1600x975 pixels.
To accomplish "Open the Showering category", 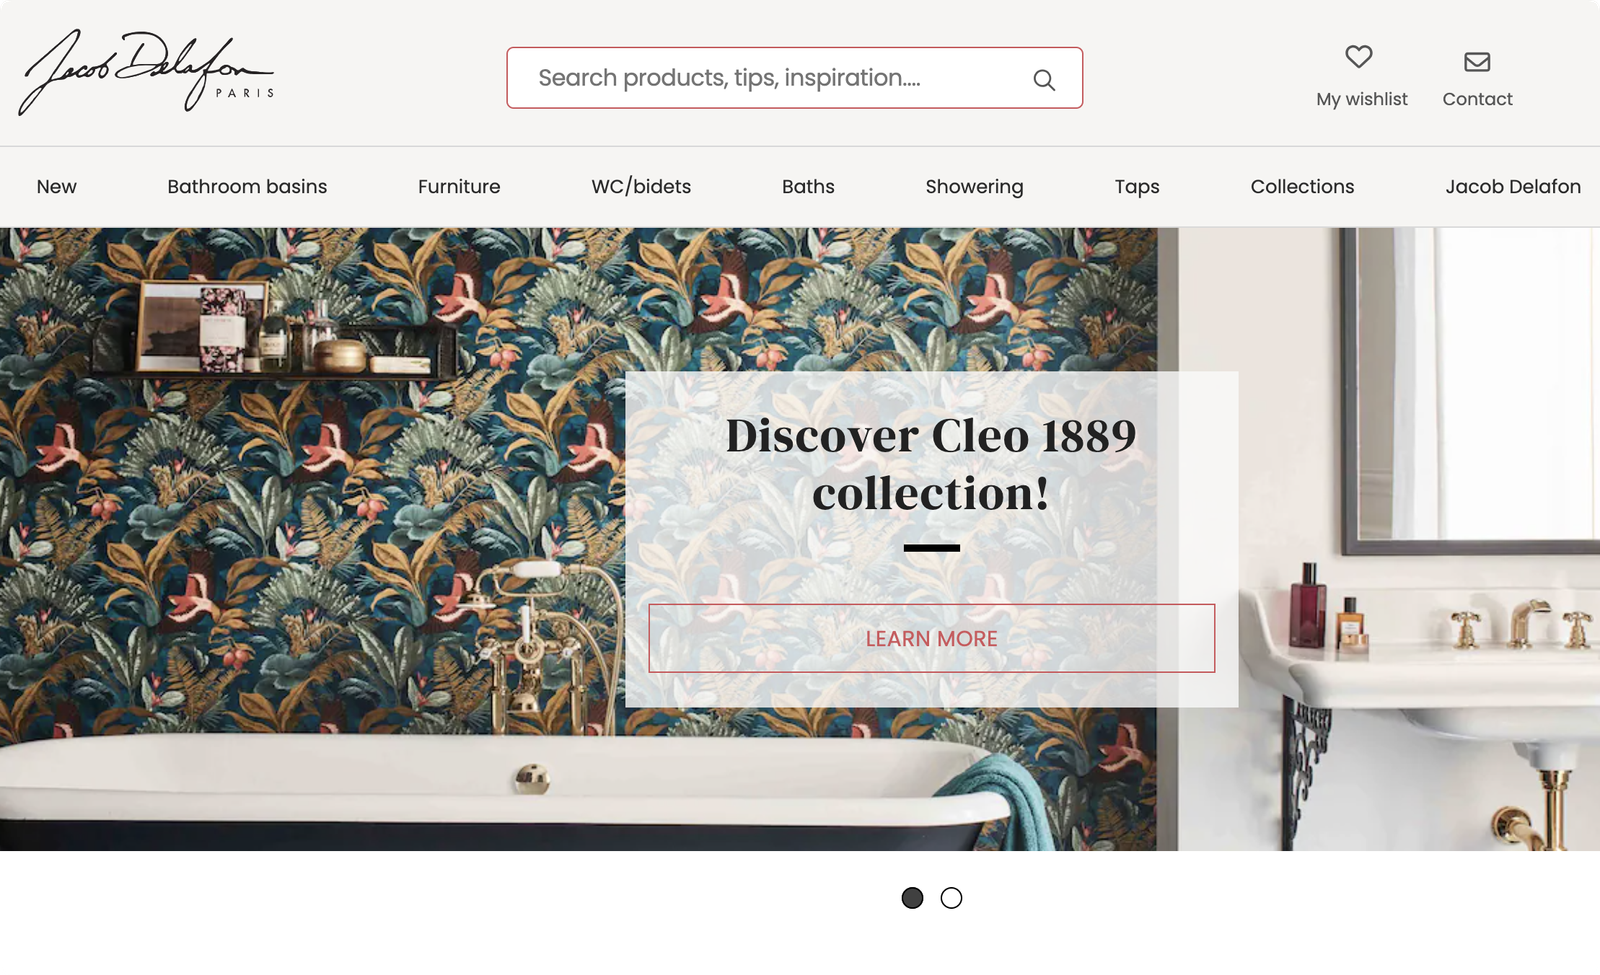I will (x=974, y=187).
